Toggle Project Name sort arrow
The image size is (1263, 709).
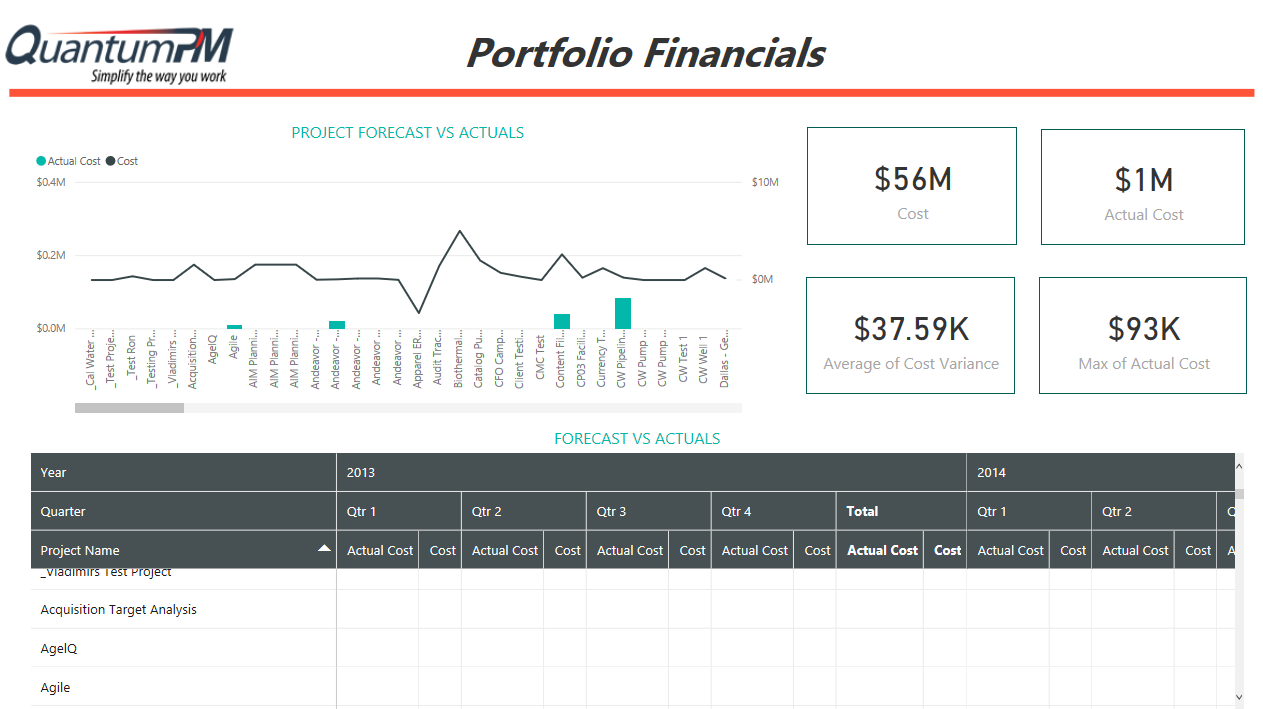(324, 549)
